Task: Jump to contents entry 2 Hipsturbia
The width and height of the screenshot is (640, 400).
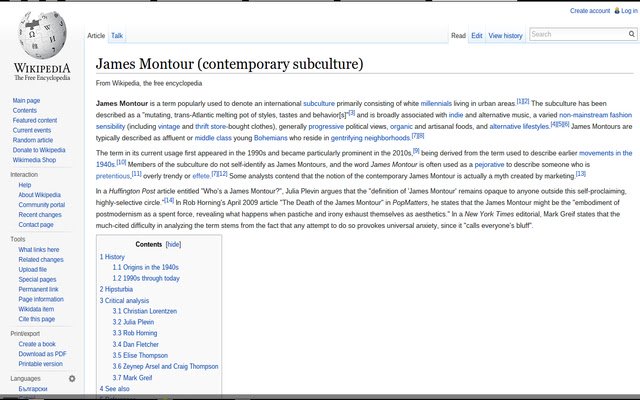Action: [x=116, y=289]
